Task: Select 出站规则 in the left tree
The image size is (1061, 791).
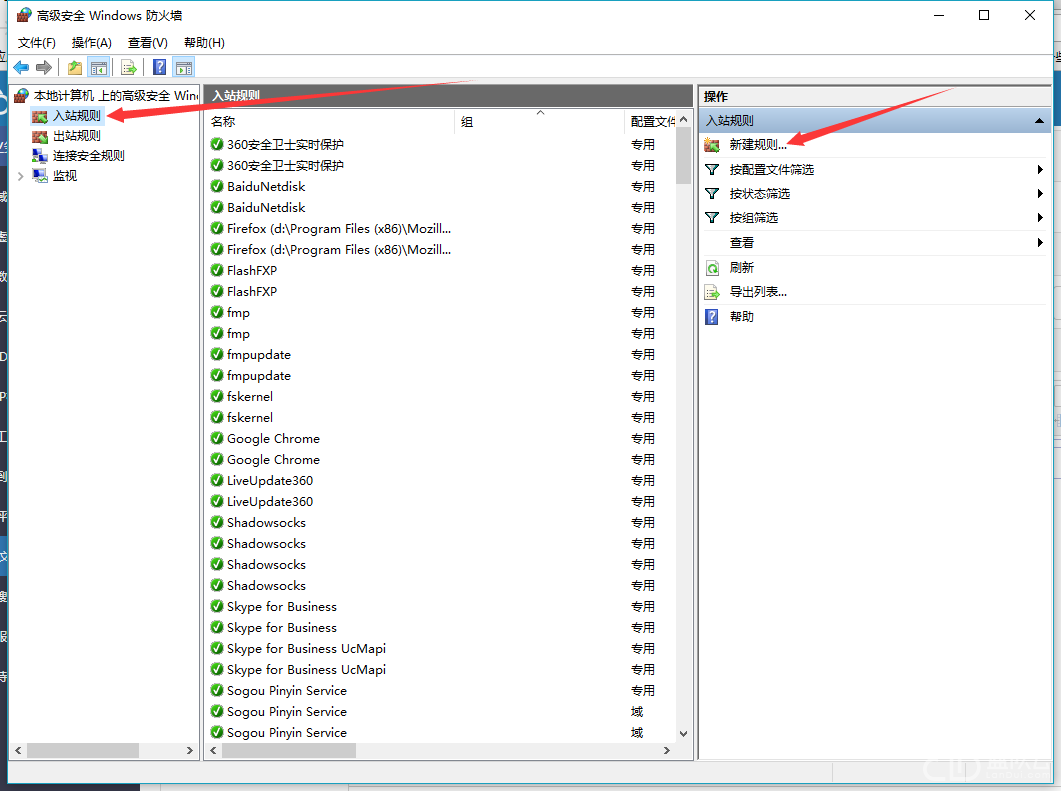Action: [x=76, y=136]
